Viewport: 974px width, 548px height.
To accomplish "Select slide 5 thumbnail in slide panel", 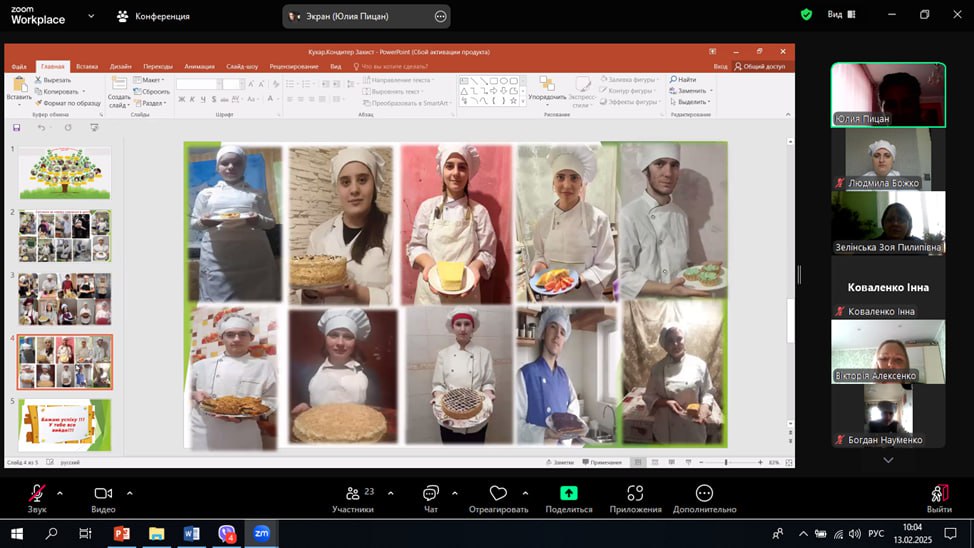I will [x=65, y=424].
